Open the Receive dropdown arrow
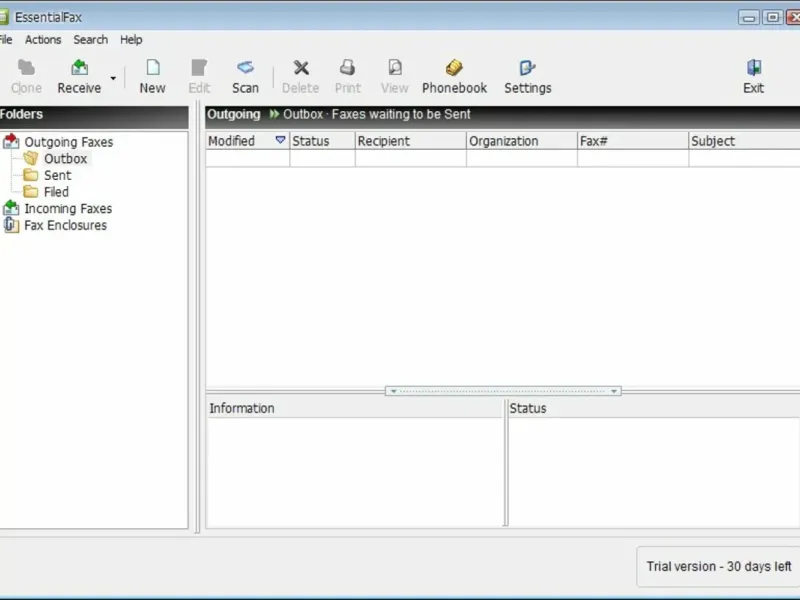This screenshot has width=800, height=600. point(113,78)
